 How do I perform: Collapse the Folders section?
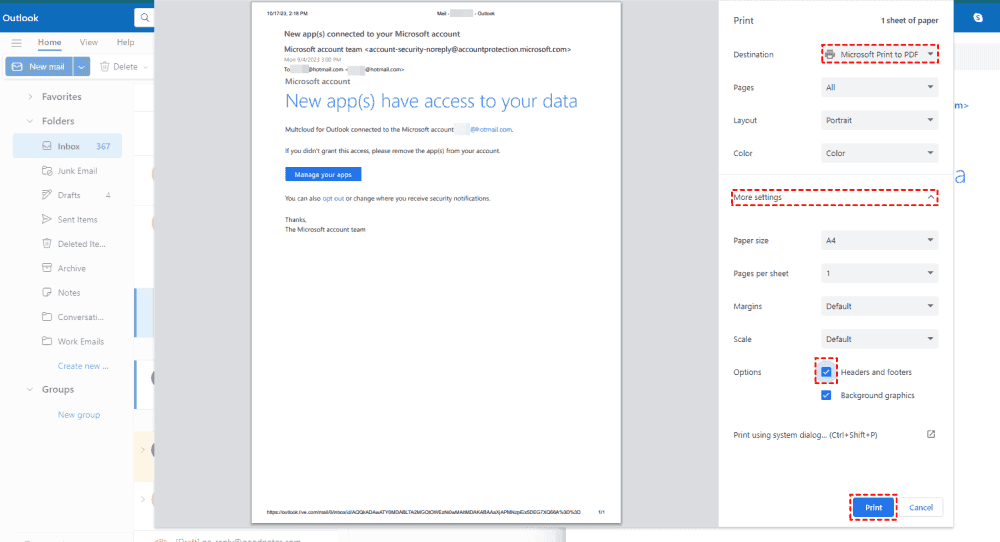pos(29,121)
